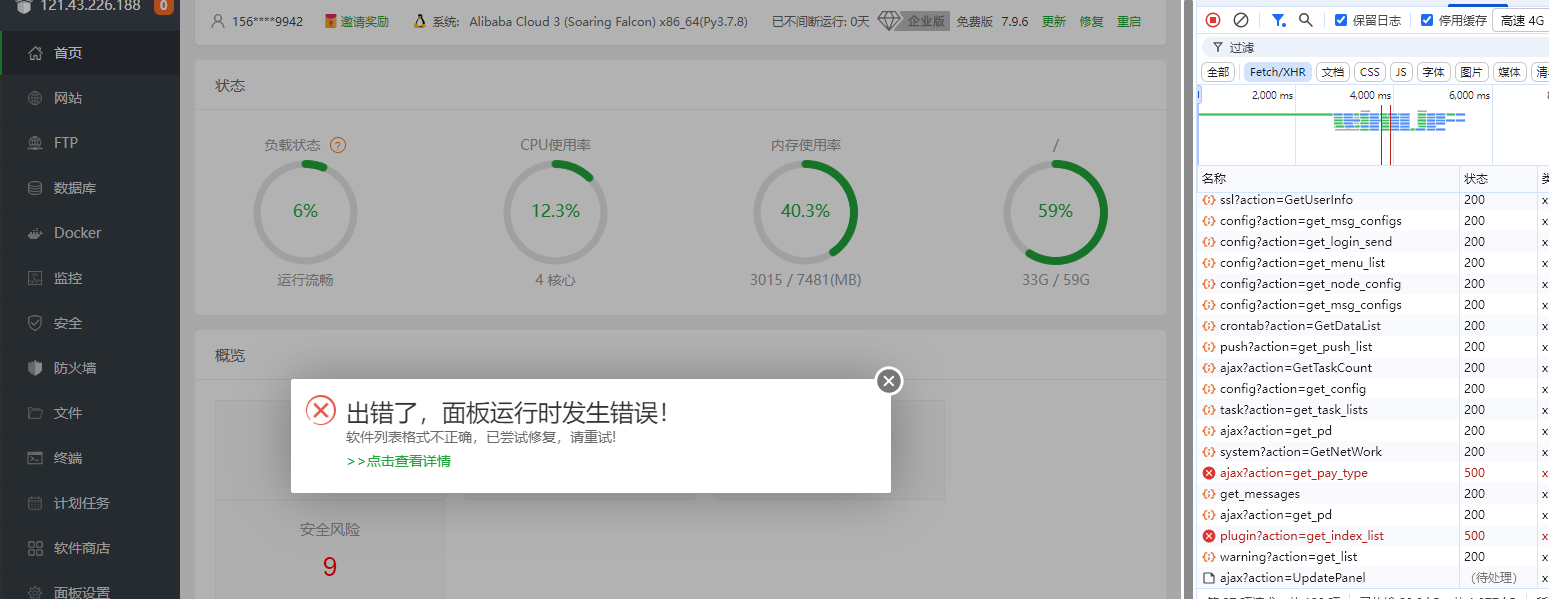Click the 终端 terminal icon
This screenshot has height=599, width=1549.
[x=35, y=458]
